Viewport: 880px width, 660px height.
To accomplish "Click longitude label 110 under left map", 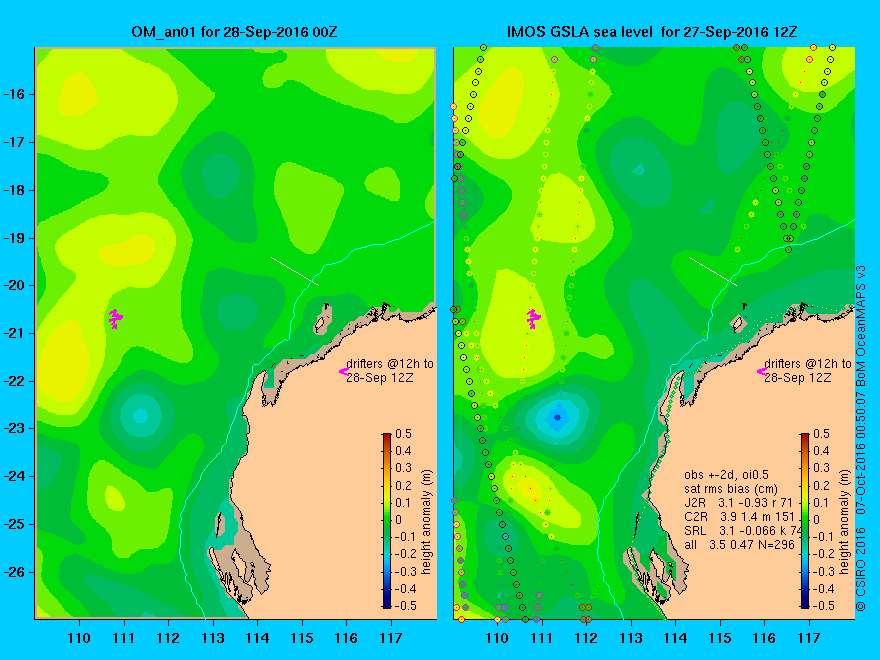I will pos(79,638).
